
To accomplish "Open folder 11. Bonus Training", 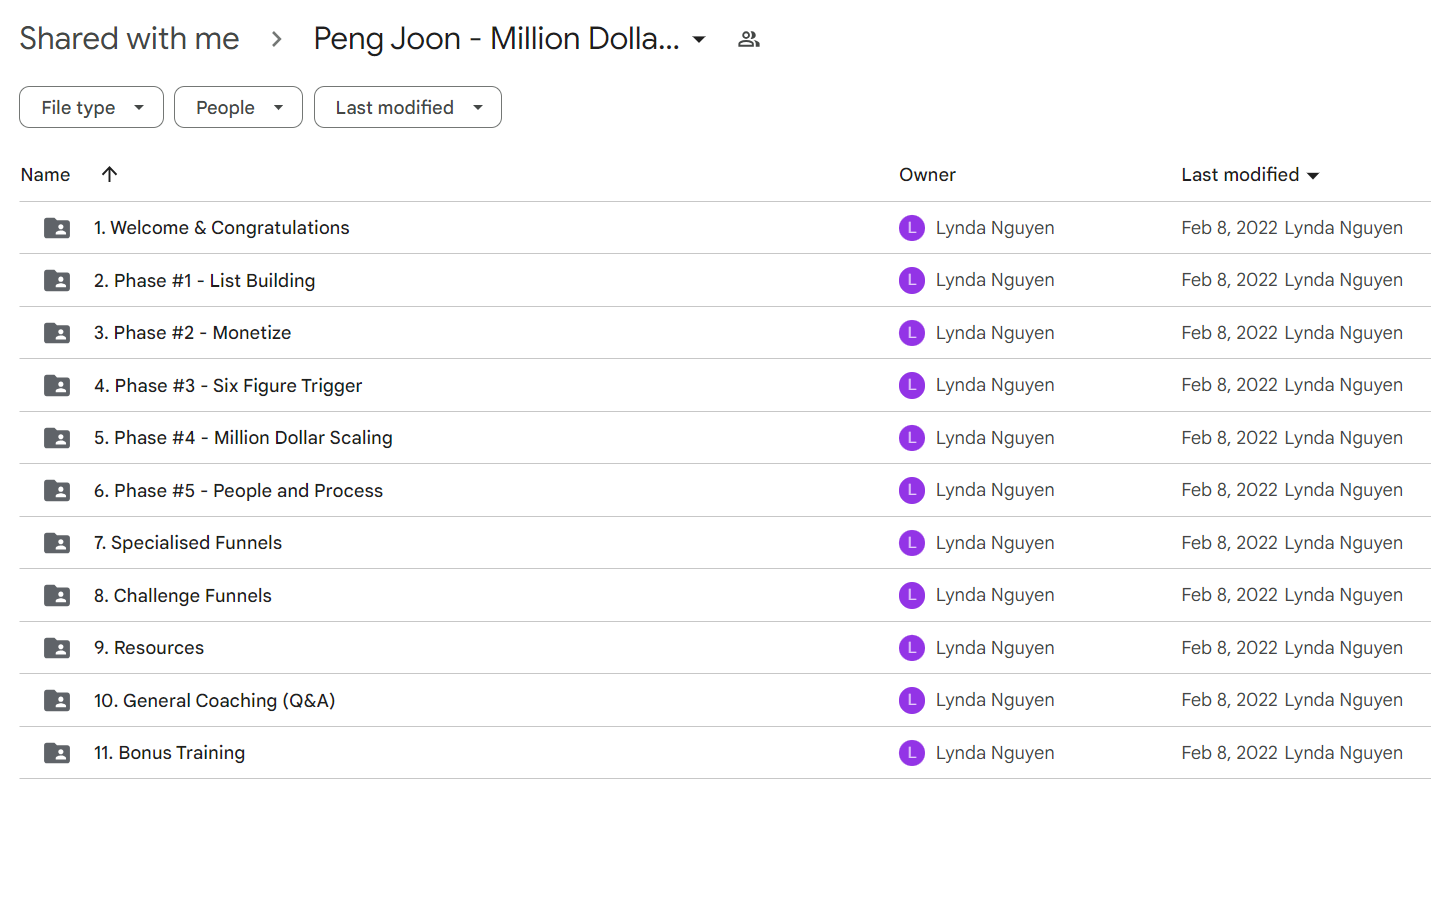I will click(170, 753).
